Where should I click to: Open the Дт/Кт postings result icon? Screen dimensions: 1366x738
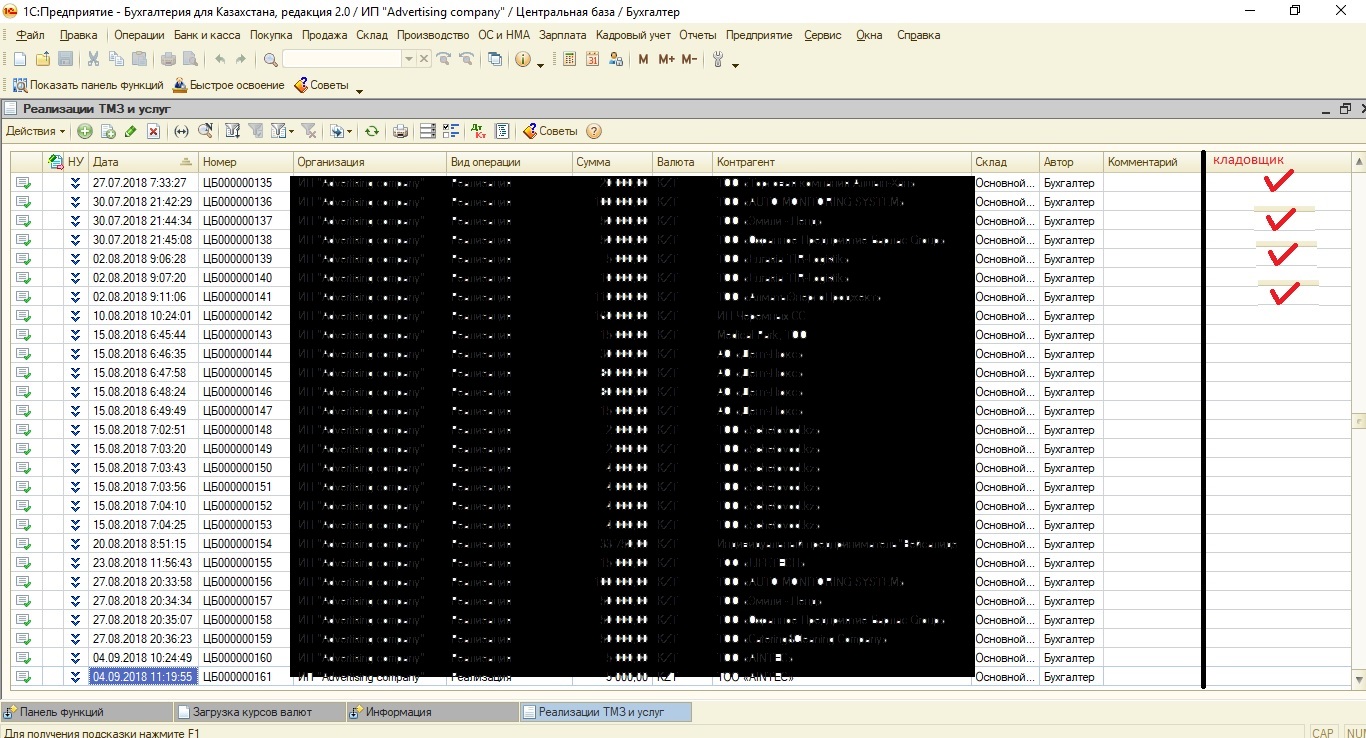point(478,131)
